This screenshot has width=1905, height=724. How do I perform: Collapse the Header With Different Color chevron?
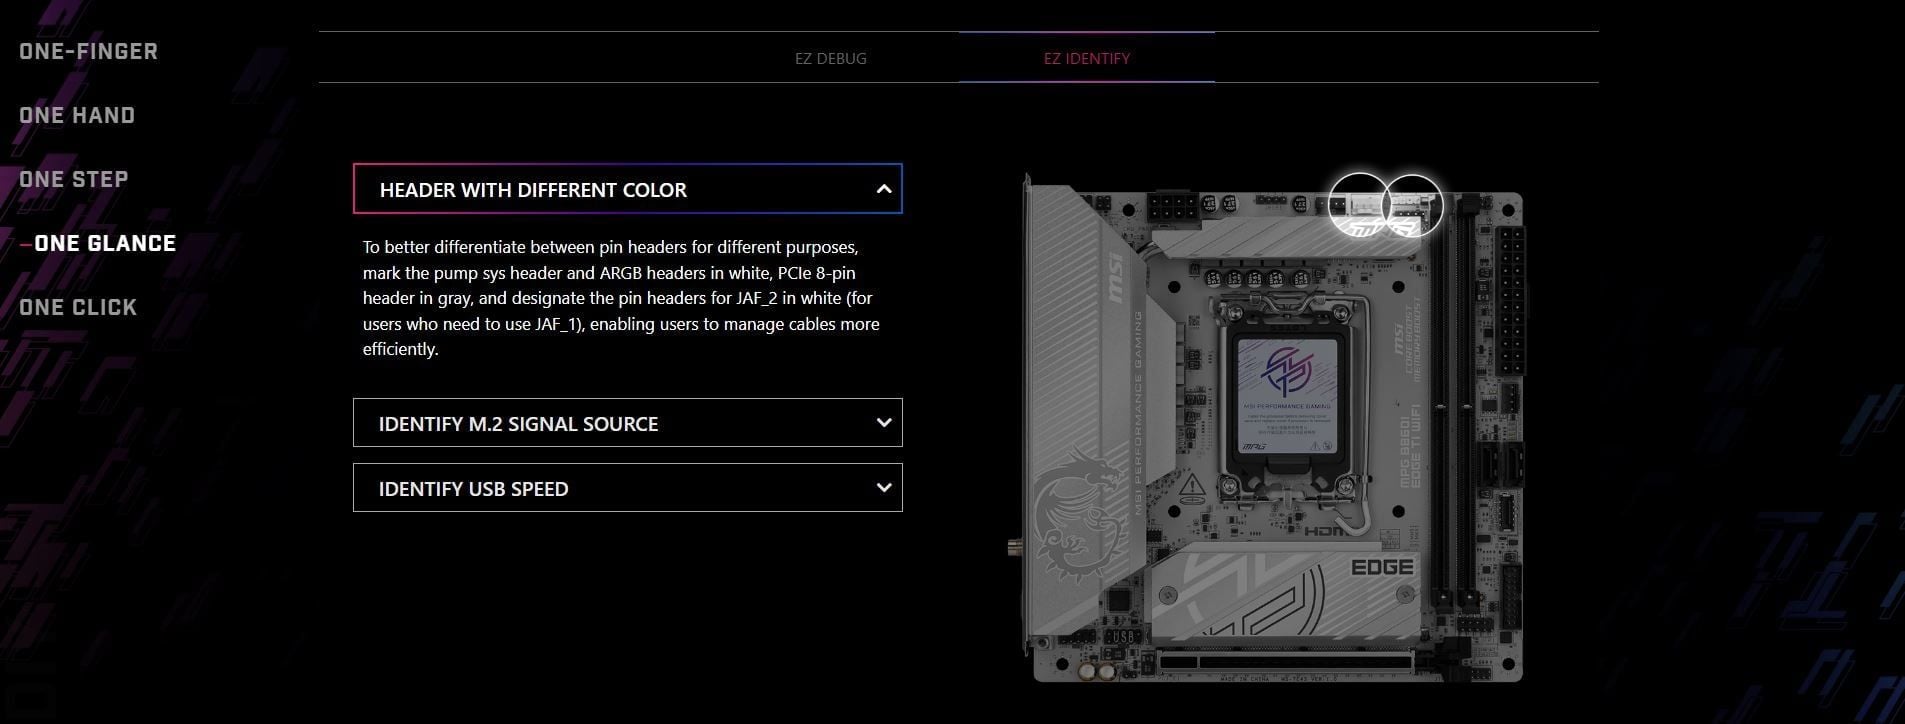[883, 189]
